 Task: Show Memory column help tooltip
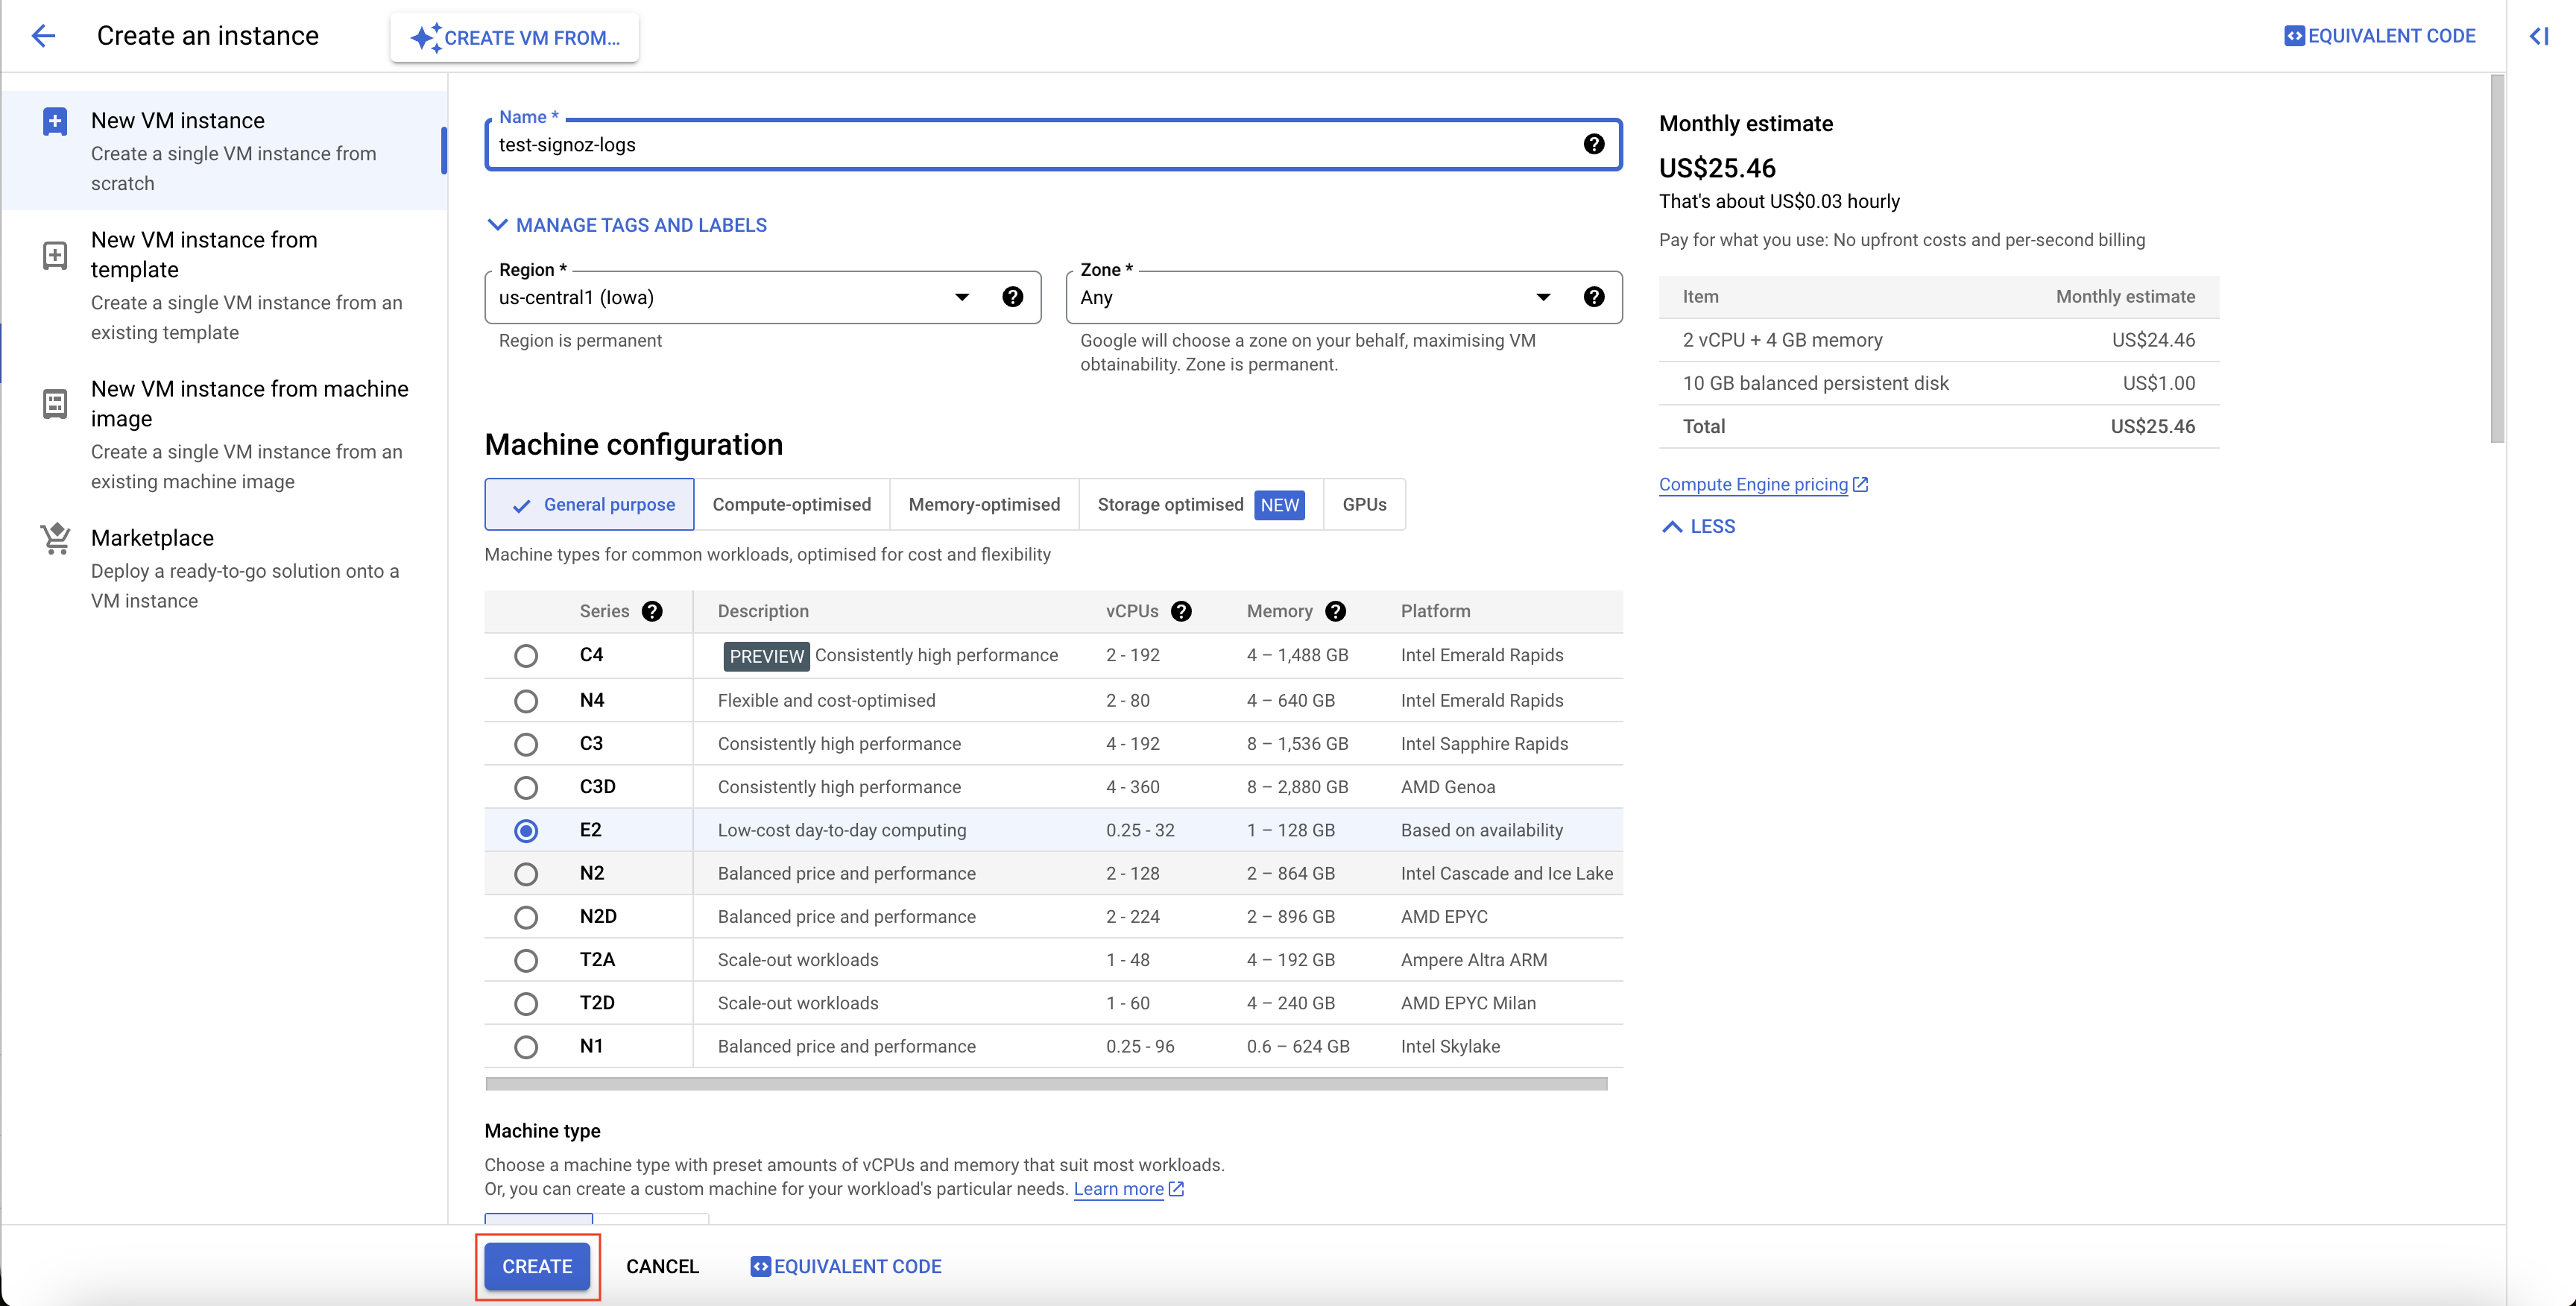(x=1335, y=611)
